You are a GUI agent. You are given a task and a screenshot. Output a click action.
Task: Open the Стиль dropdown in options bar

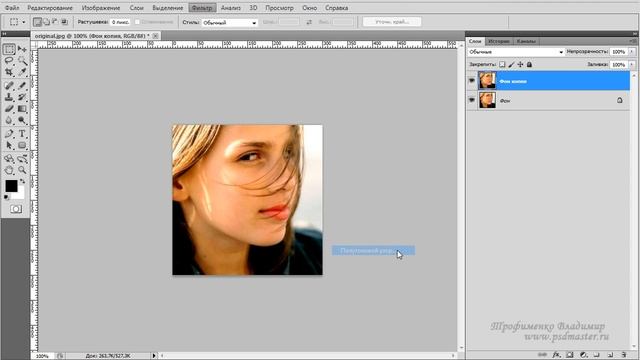pyautogui.click(x=230, y=22)
